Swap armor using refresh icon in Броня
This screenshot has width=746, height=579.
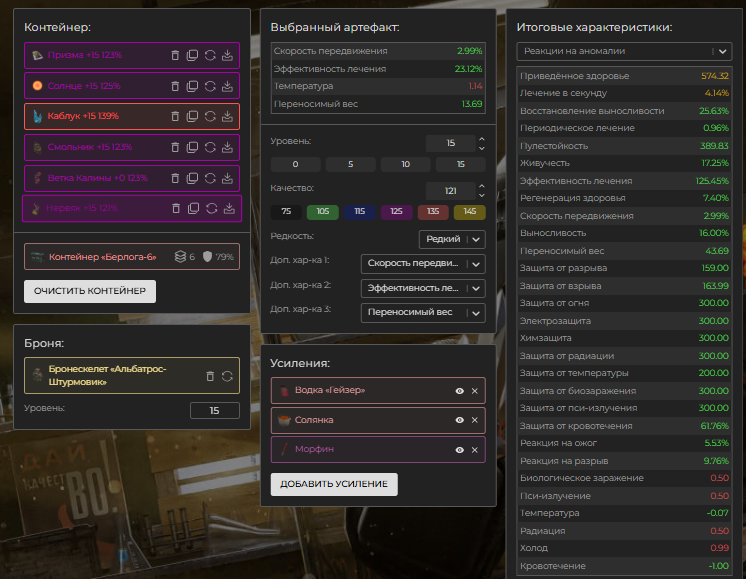(227, 376)
